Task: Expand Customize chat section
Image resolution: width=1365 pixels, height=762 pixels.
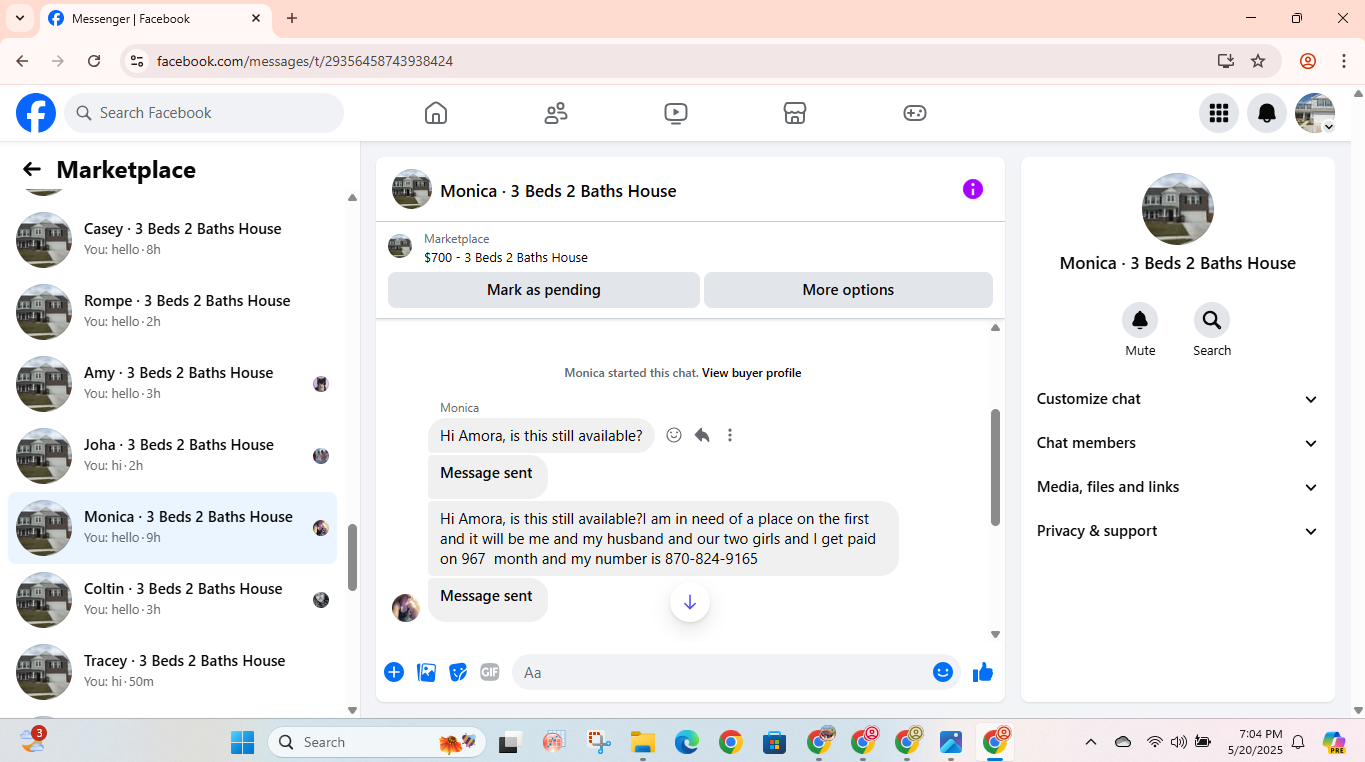Action: (1177, 399)
